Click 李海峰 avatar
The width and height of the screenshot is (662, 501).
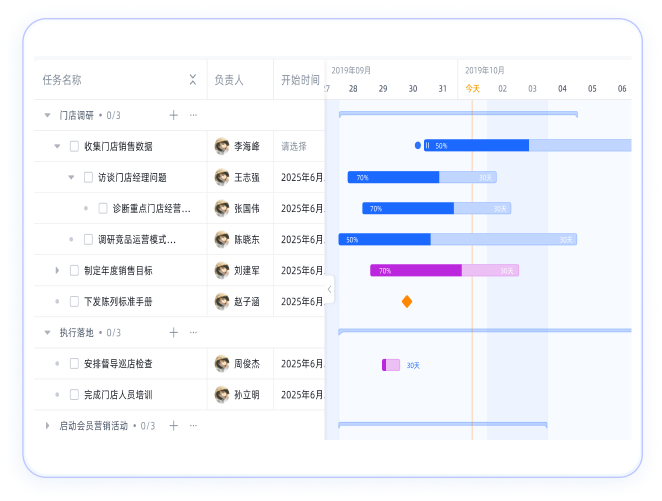point(222,146)
